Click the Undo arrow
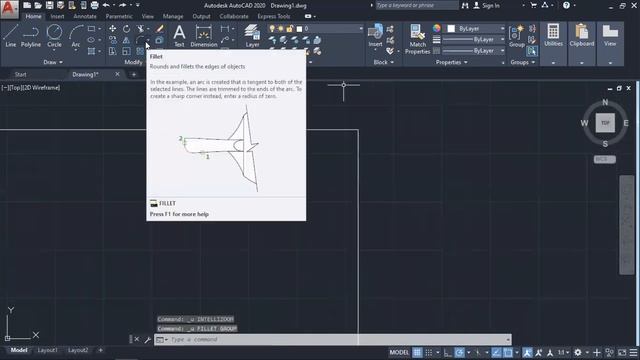 (106, 5)
